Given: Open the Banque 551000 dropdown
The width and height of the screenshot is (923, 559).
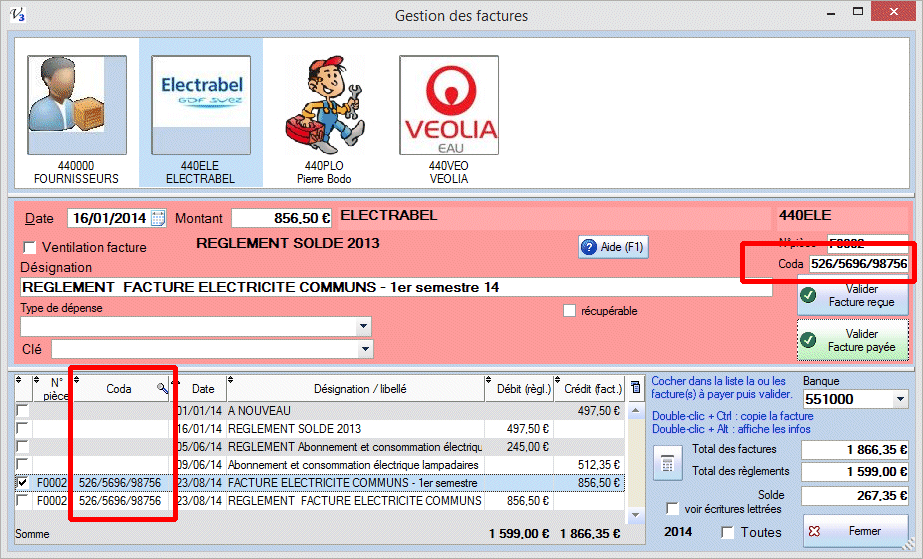Looking at the screenshot, I should (x=901, y=399).
